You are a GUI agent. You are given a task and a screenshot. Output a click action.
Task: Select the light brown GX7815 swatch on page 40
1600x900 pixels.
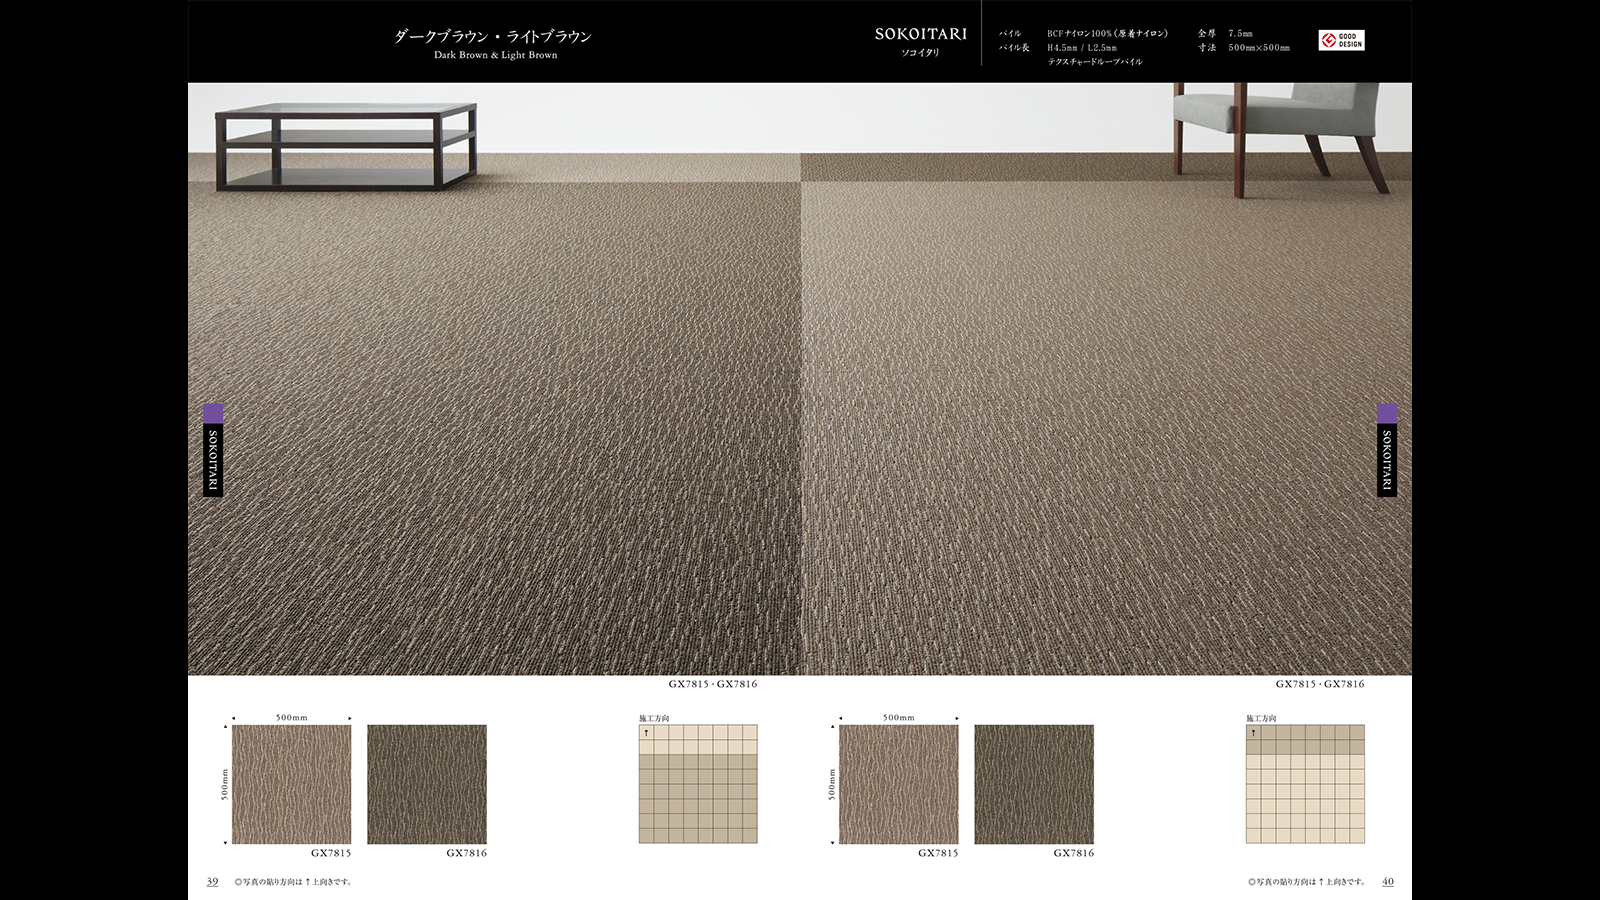point(899,784)
